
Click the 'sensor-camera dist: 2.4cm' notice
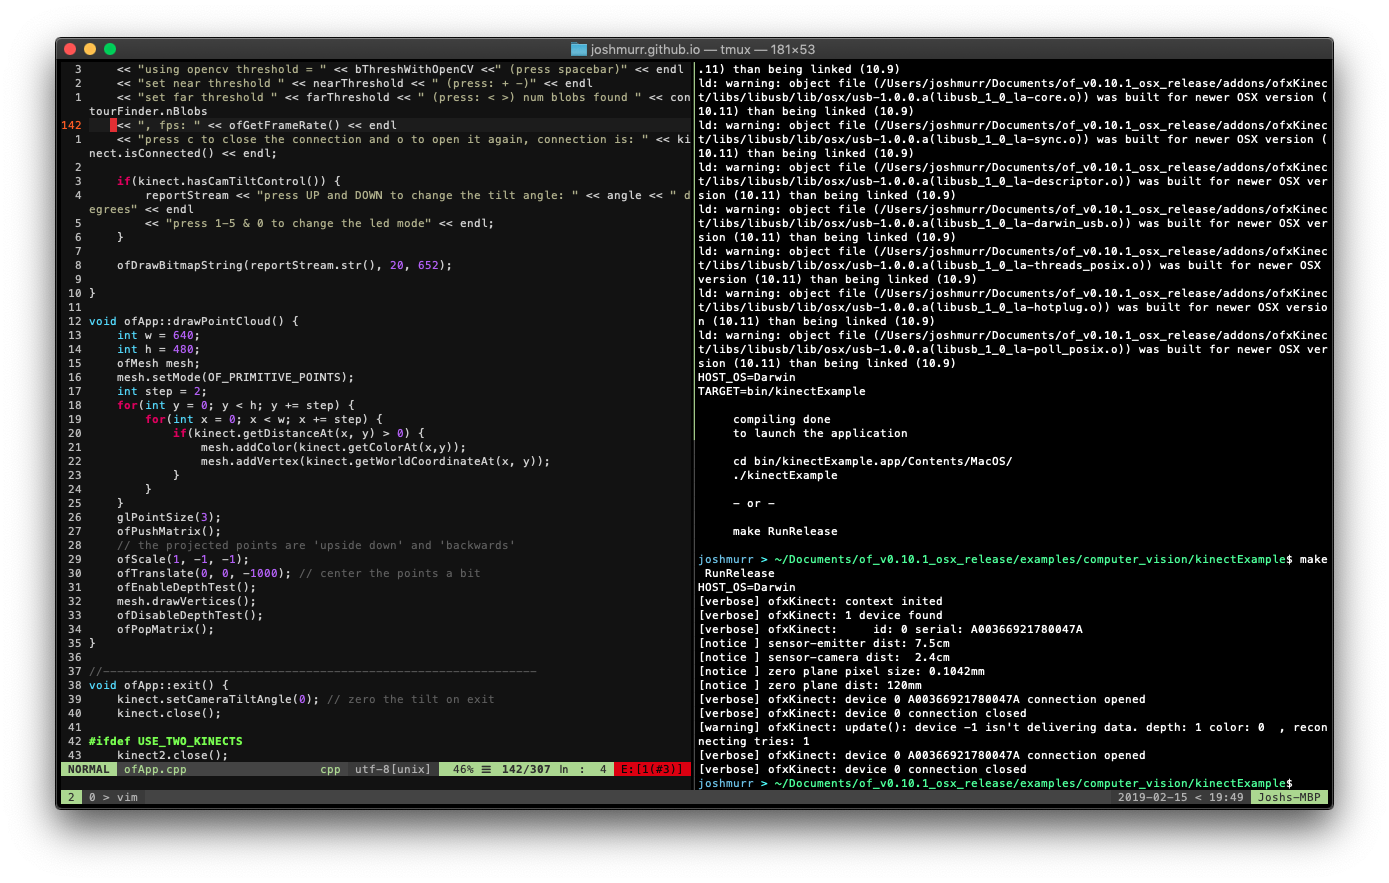(824, 657)
